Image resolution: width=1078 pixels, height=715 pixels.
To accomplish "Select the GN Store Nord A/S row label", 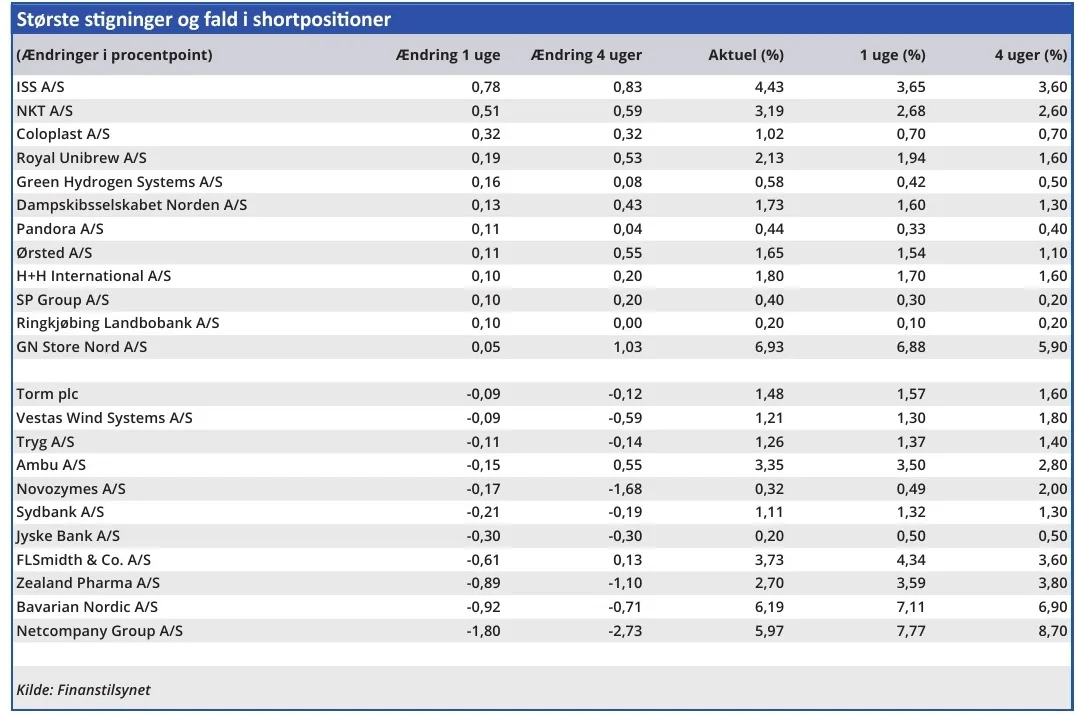I will (81, 347).
